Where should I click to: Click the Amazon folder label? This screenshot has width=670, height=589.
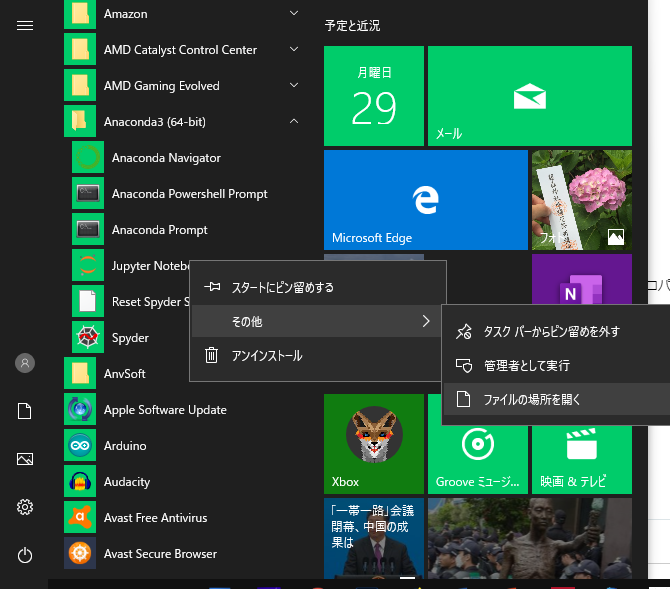tap(126, 14)
